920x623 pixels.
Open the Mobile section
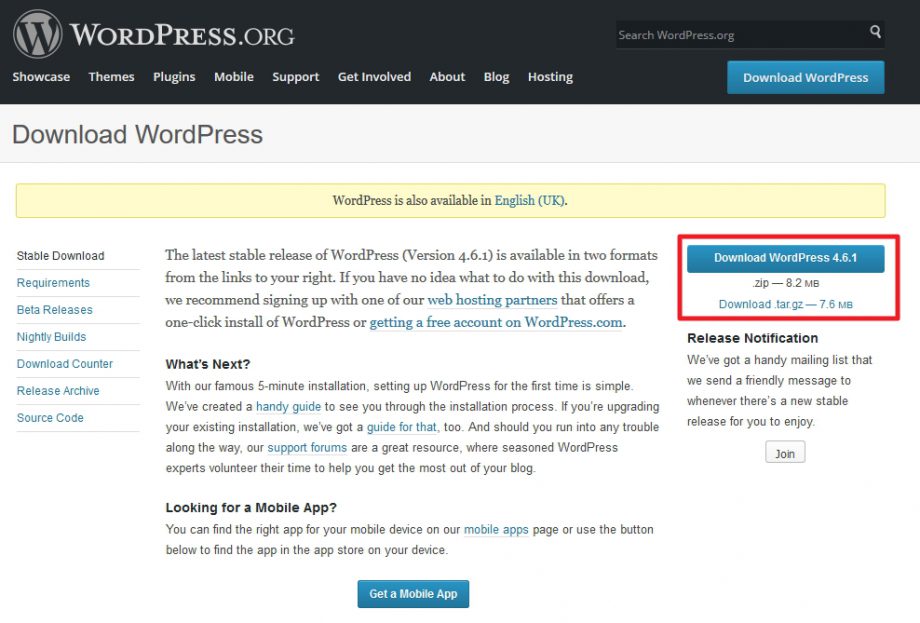233,76
